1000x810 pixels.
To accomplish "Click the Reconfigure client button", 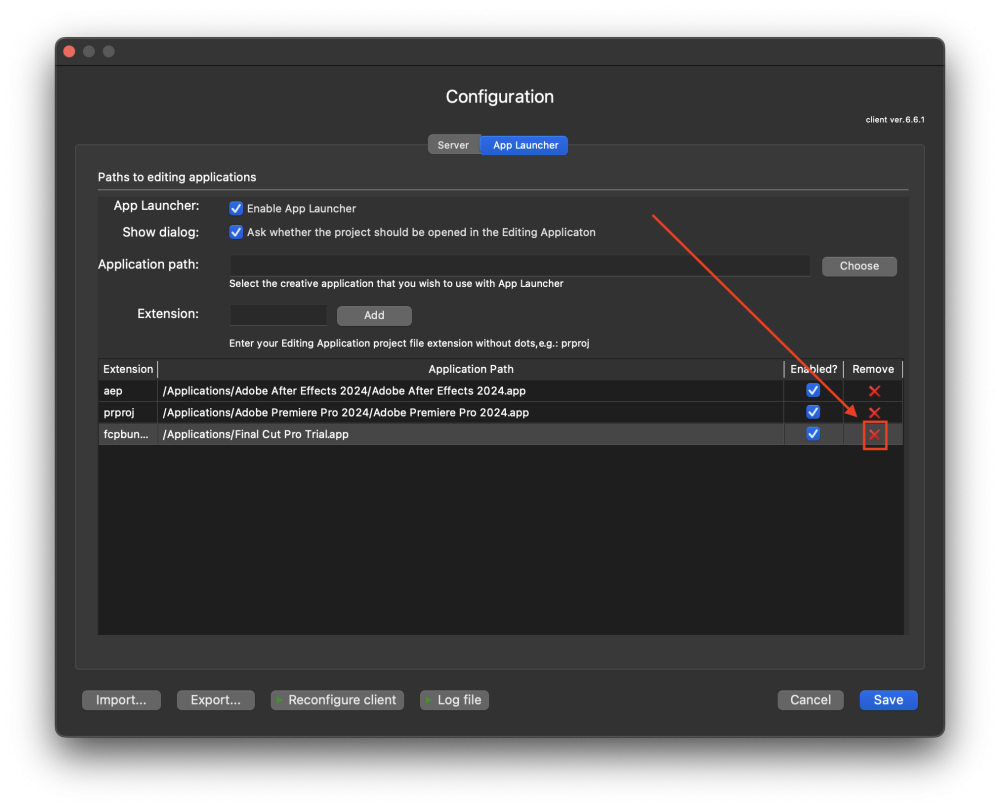I will pyautogui.click(x=337, y=700).
